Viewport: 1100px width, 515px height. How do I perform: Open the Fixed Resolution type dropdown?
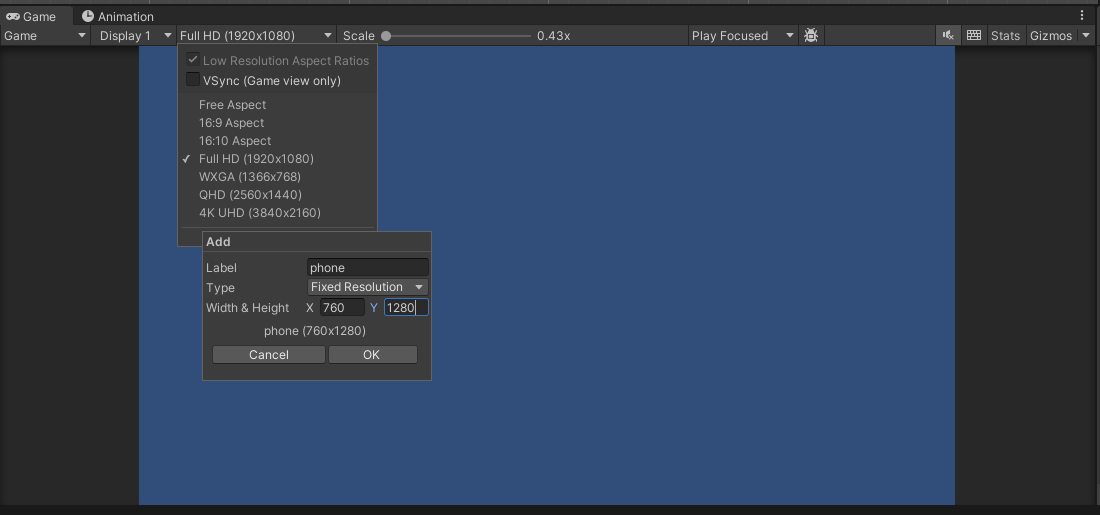[x=368, y=287]
